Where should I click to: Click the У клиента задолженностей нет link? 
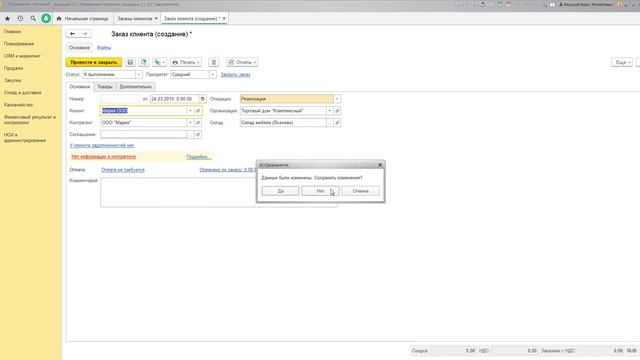(102, 145)
